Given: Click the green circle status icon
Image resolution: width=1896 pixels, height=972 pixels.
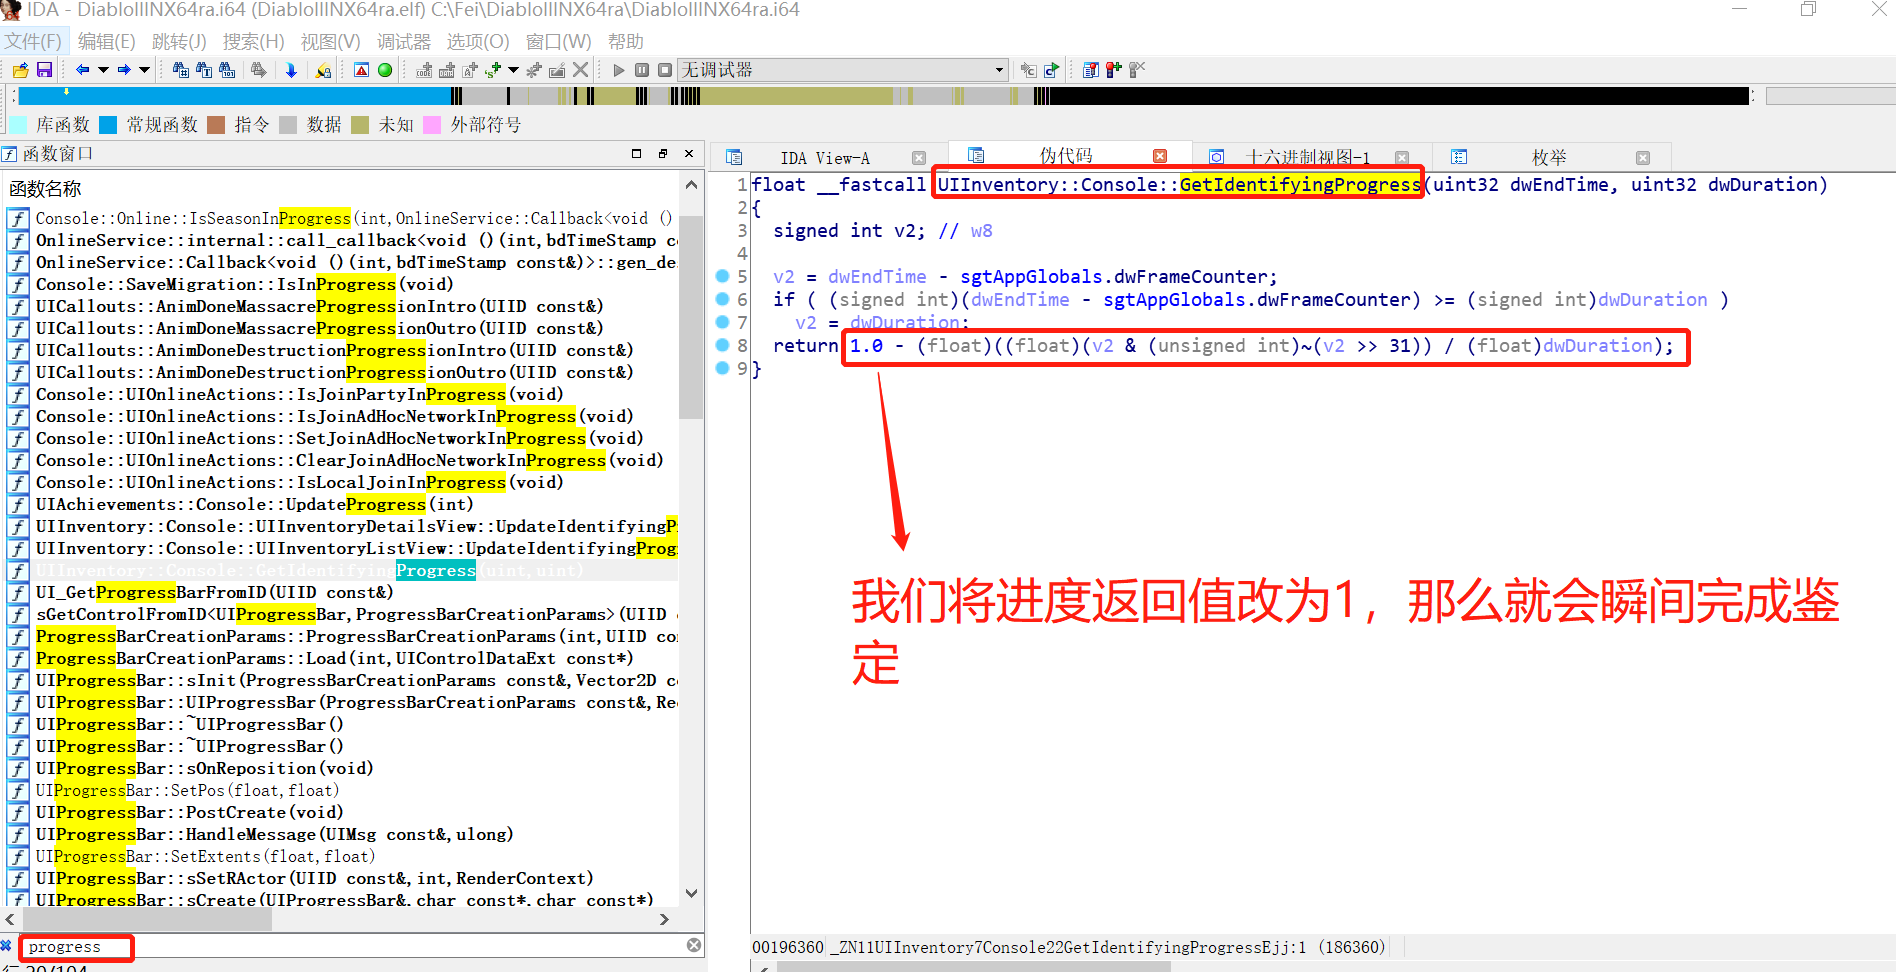Looking at the screenshot, I should [x=385, y=70].
